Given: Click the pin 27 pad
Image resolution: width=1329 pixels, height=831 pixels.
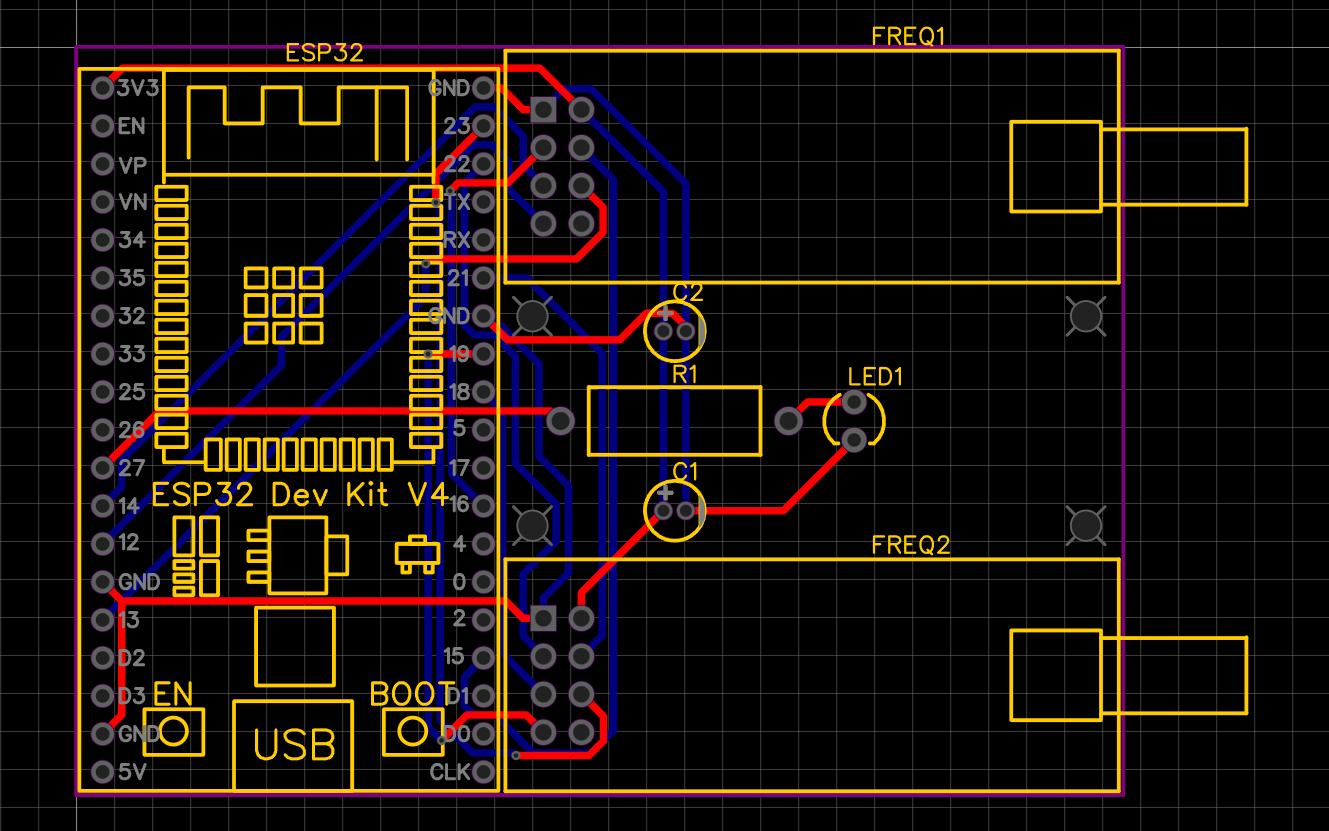Looking at the screenshot, I should (x=102, y=468).
